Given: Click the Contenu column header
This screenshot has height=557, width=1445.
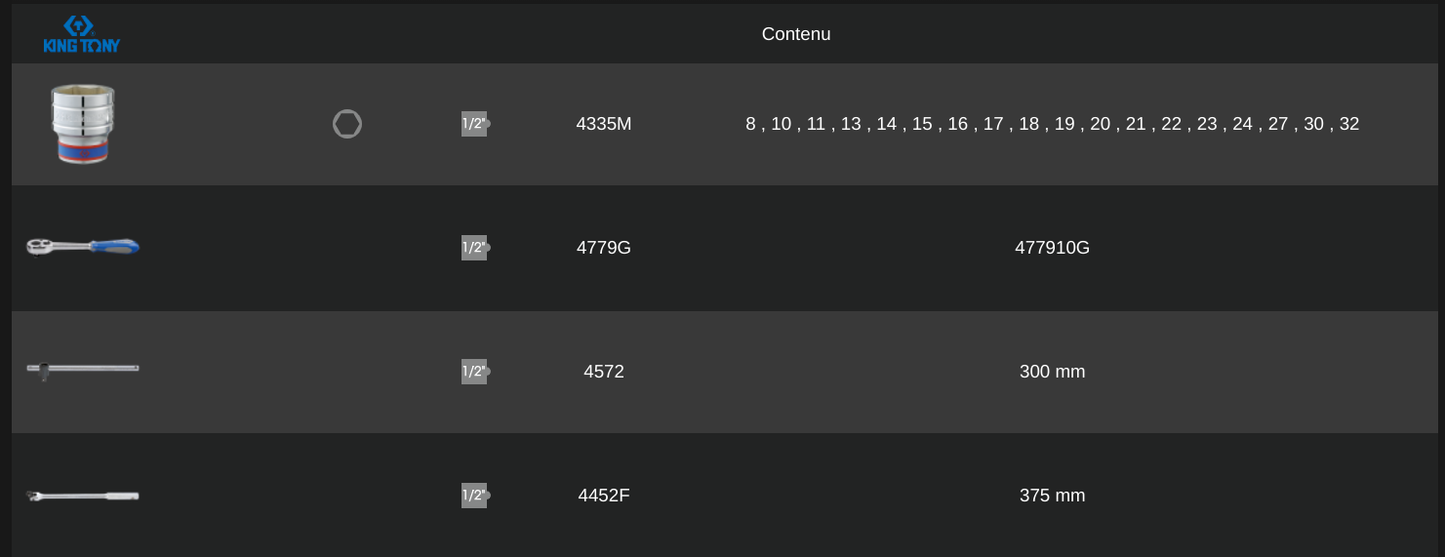Looking at the screenshot, I should (796, 34).
